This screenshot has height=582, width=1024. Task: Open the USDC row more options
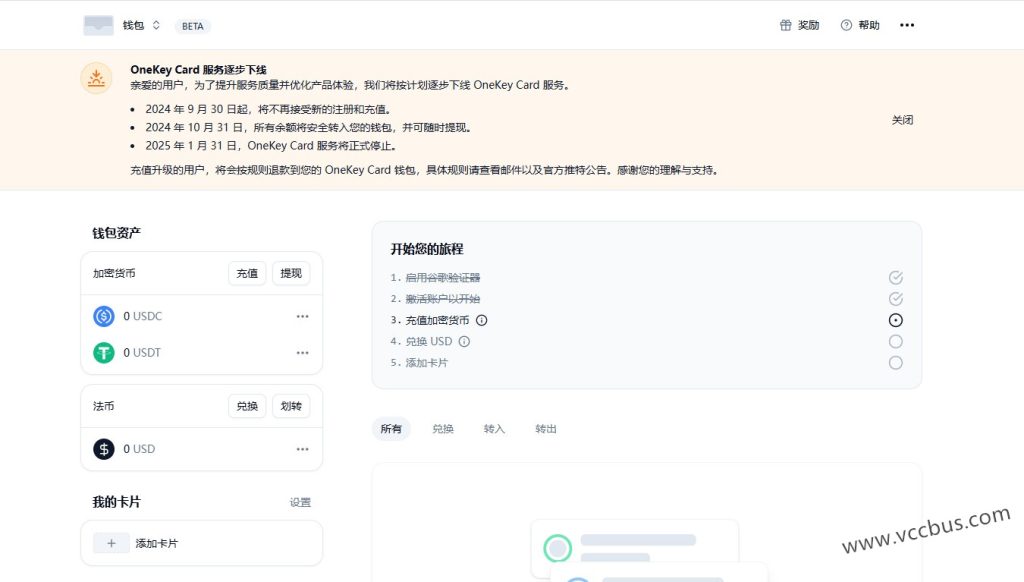(302, 316)
